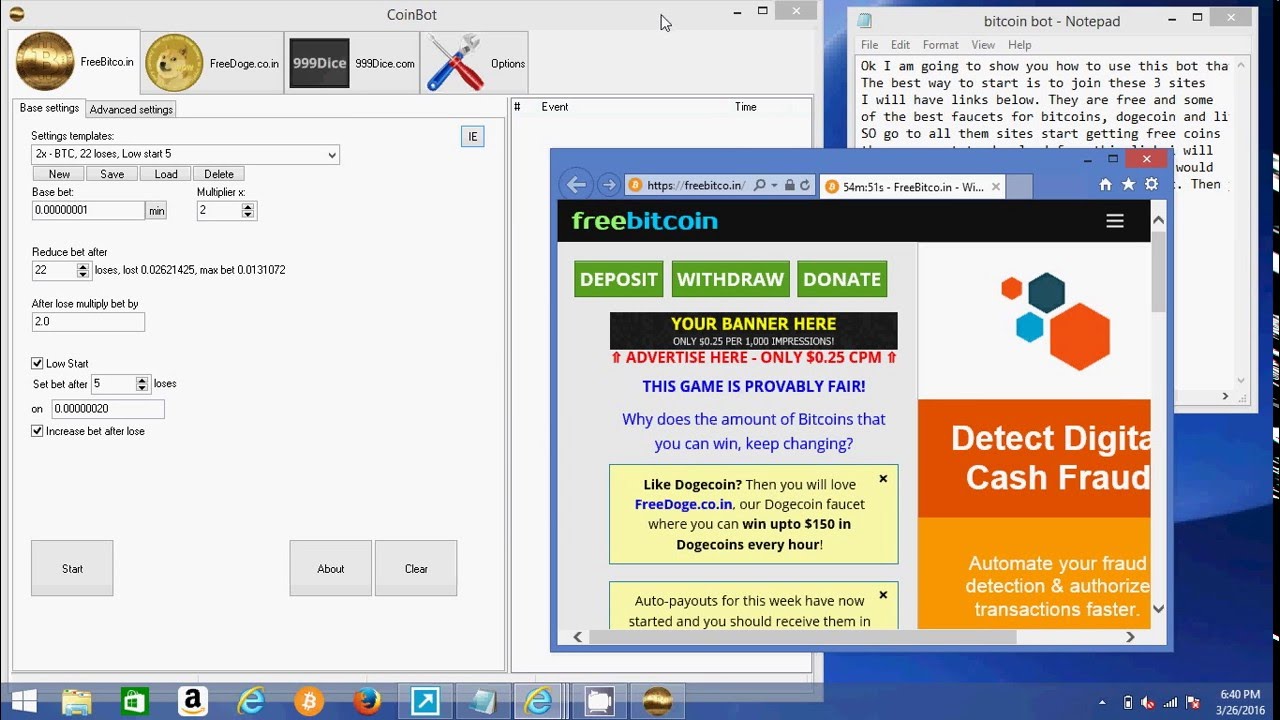
Task: Open the Bitcoin taskbar icon
Action: [x=309, y=701]
